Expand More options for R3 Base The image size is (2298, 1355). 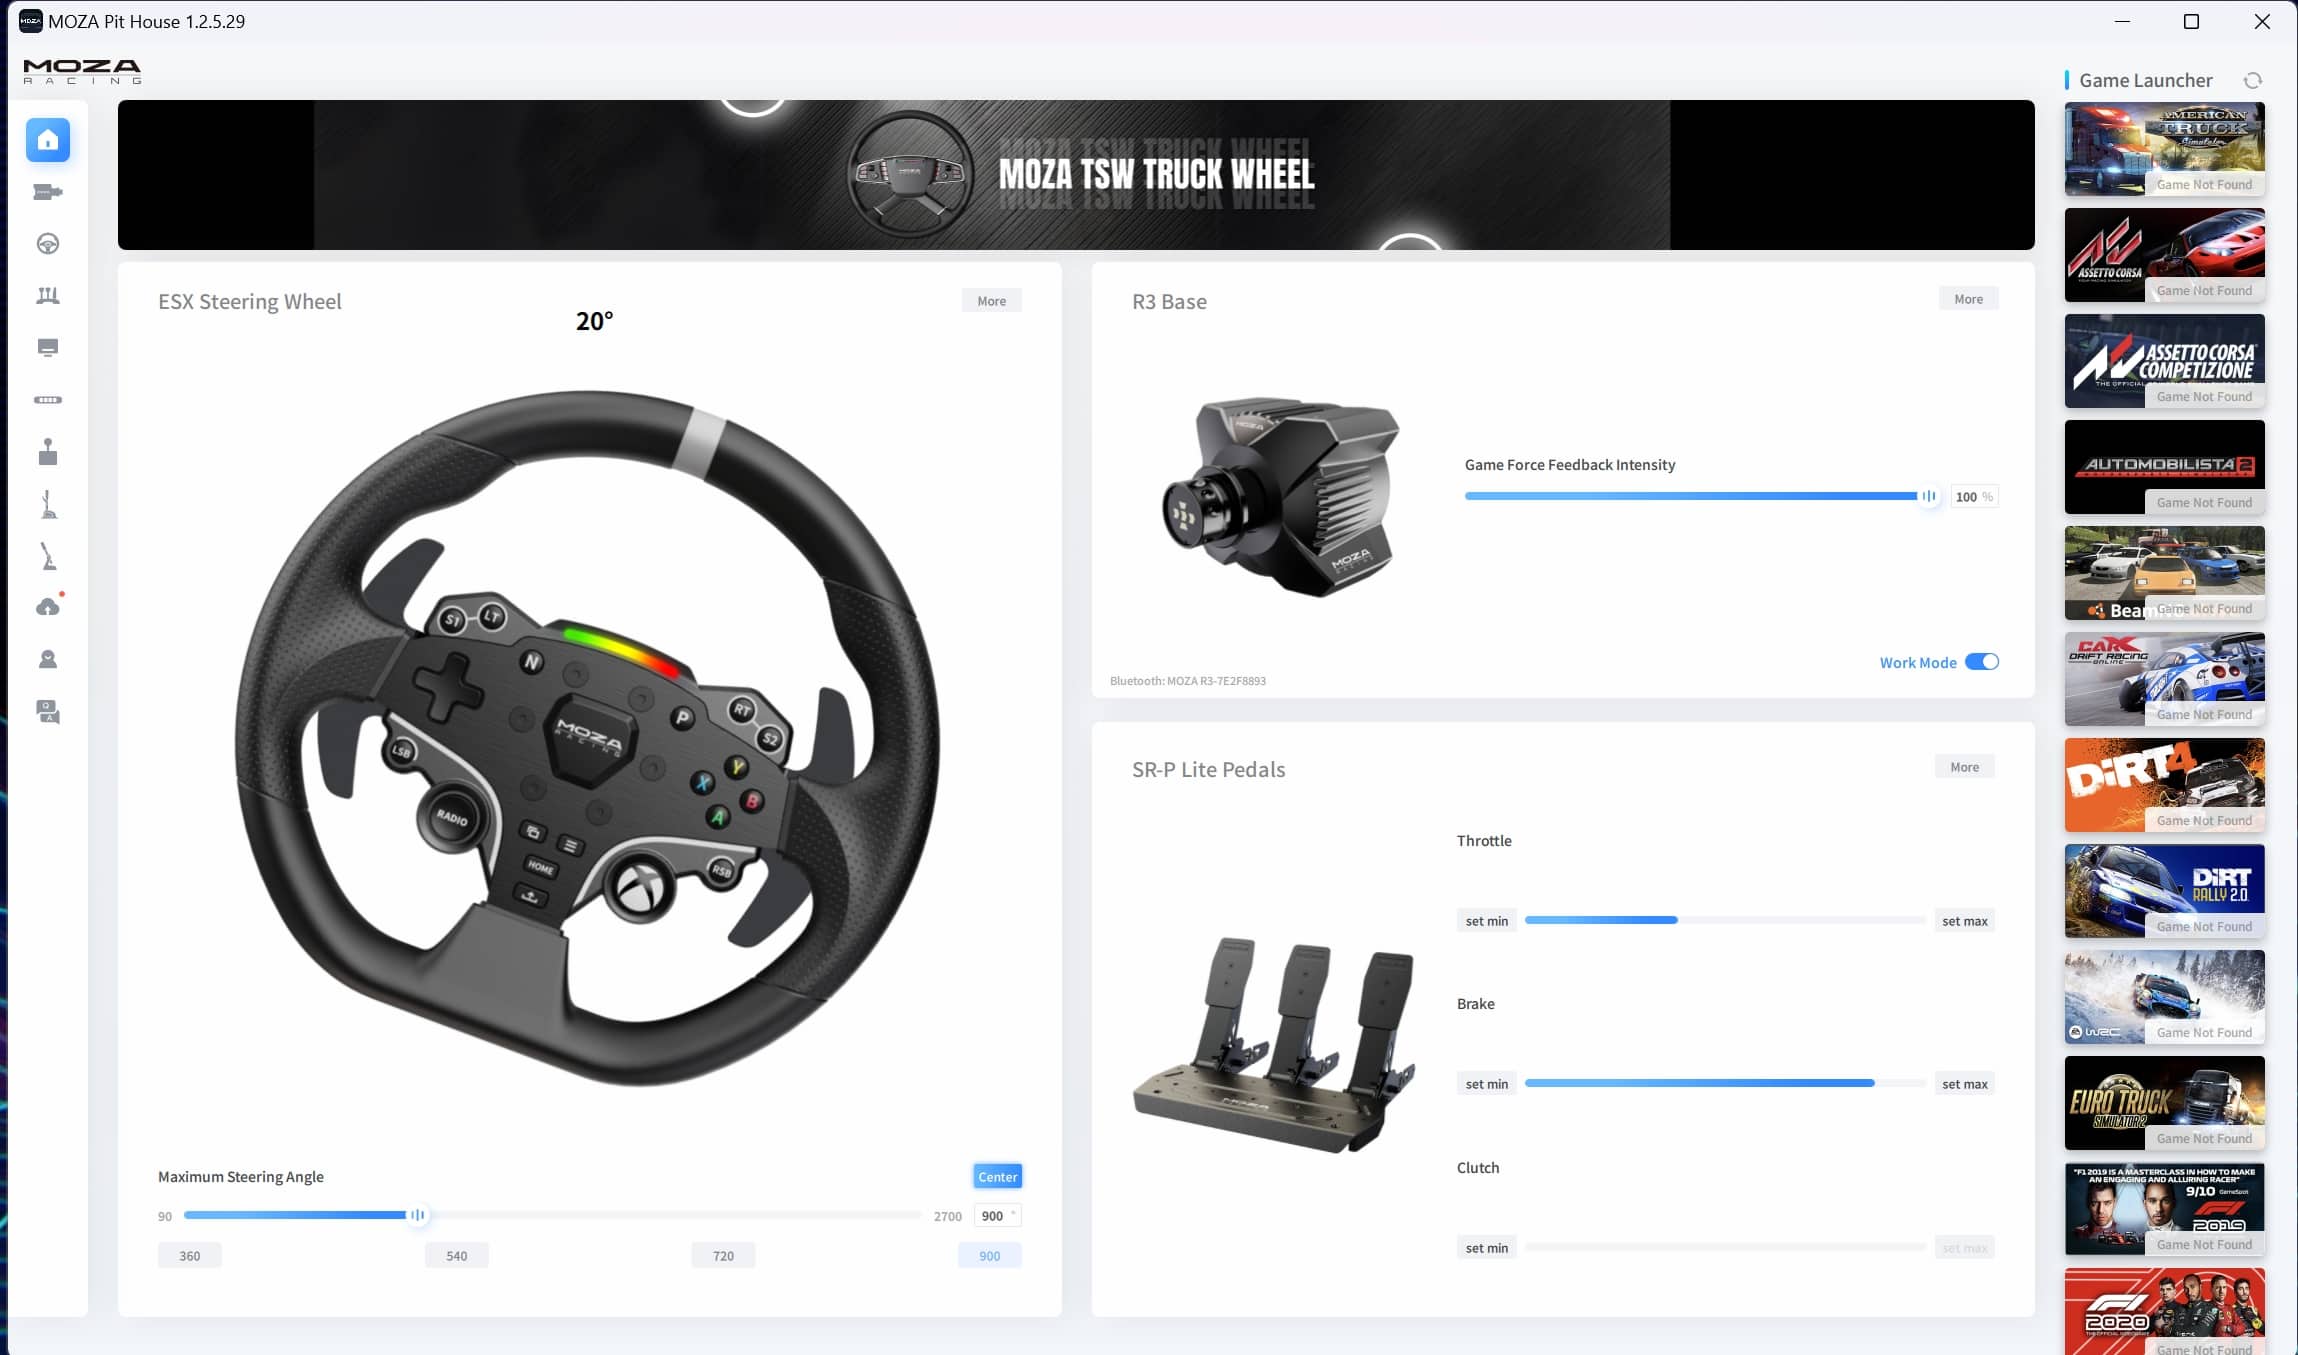point(1968,299)
